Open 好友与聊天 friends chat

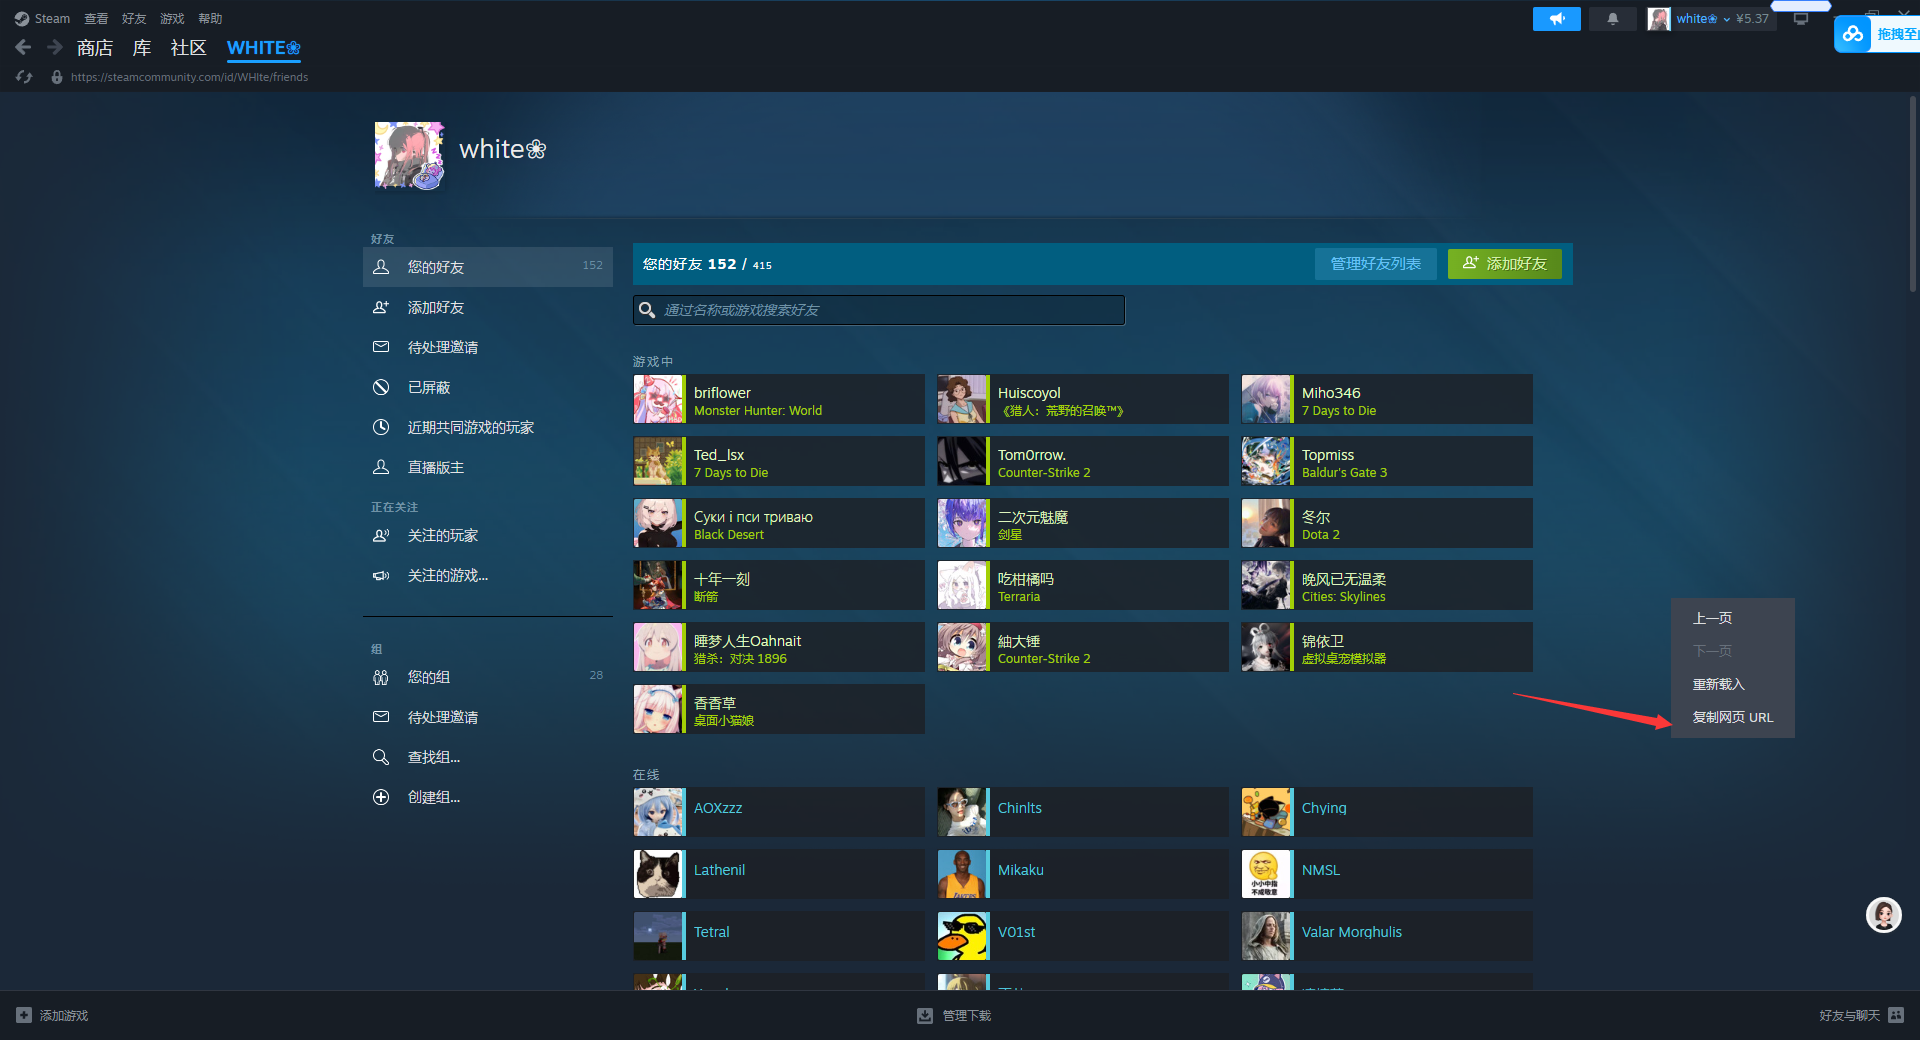[1861, 1015]
